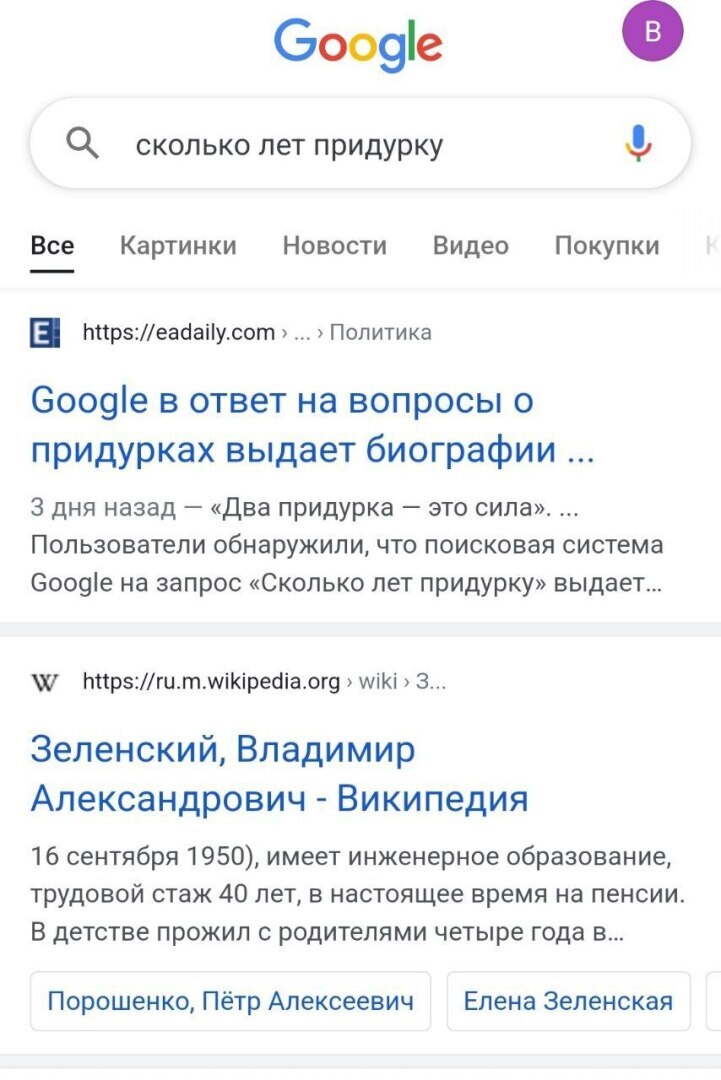Click the Wikipedia favicon
The width and height of the screenshot is (721, 1080).
click(x=45, y=682)
